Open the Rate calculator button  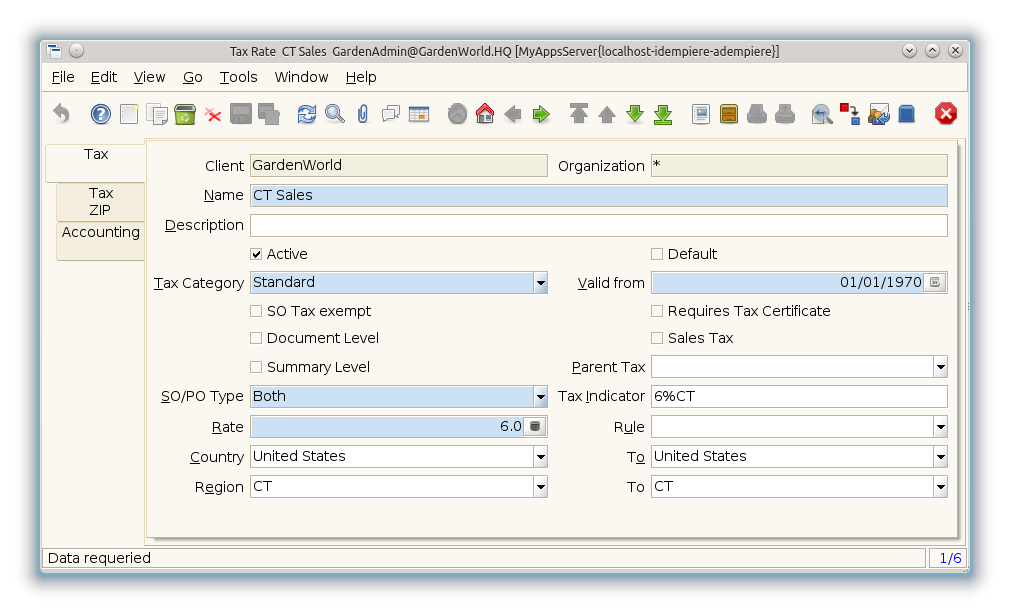[535, 427]
